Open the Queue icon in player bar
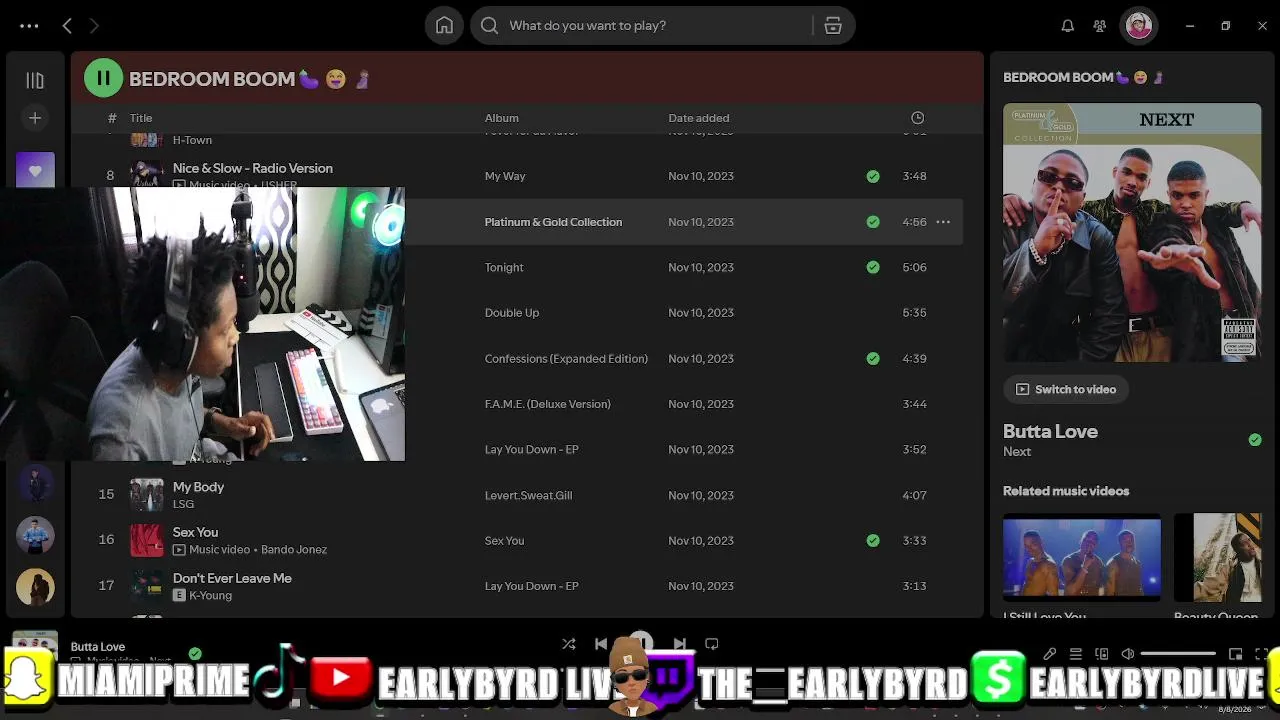The width and height of the screenshot is (1280, 720). point(1076,654)
